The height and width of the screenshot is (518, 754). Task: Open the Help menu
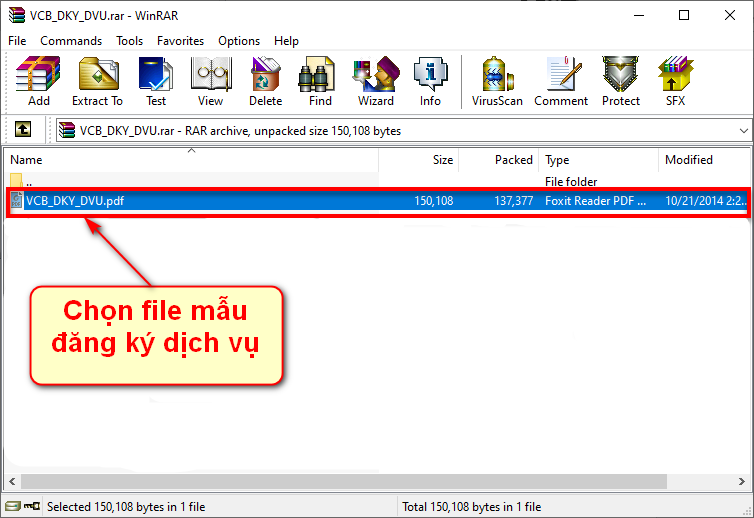tap(286, 41)
